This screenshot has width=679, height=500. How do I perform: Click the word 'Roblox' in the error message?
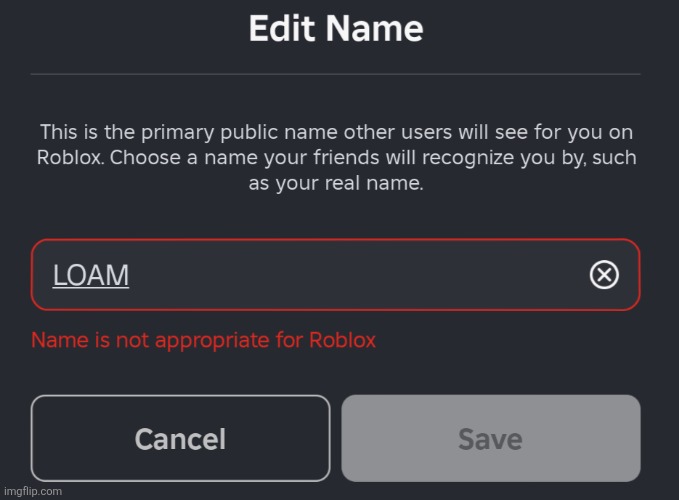(x=343, y=340)
